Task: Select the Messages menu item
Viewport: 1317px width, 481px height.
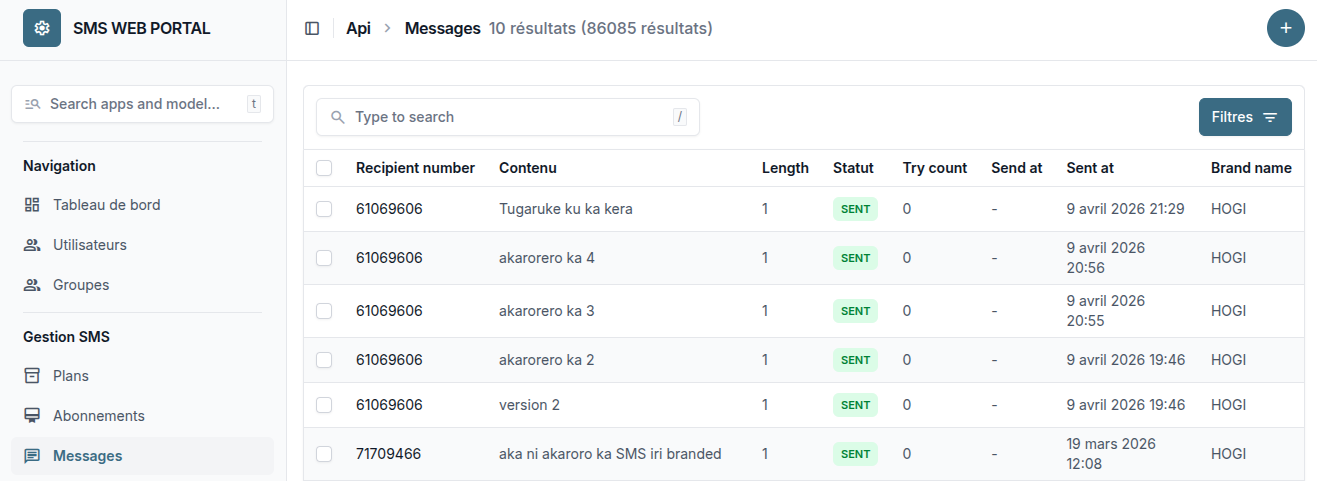Action: 142,456
